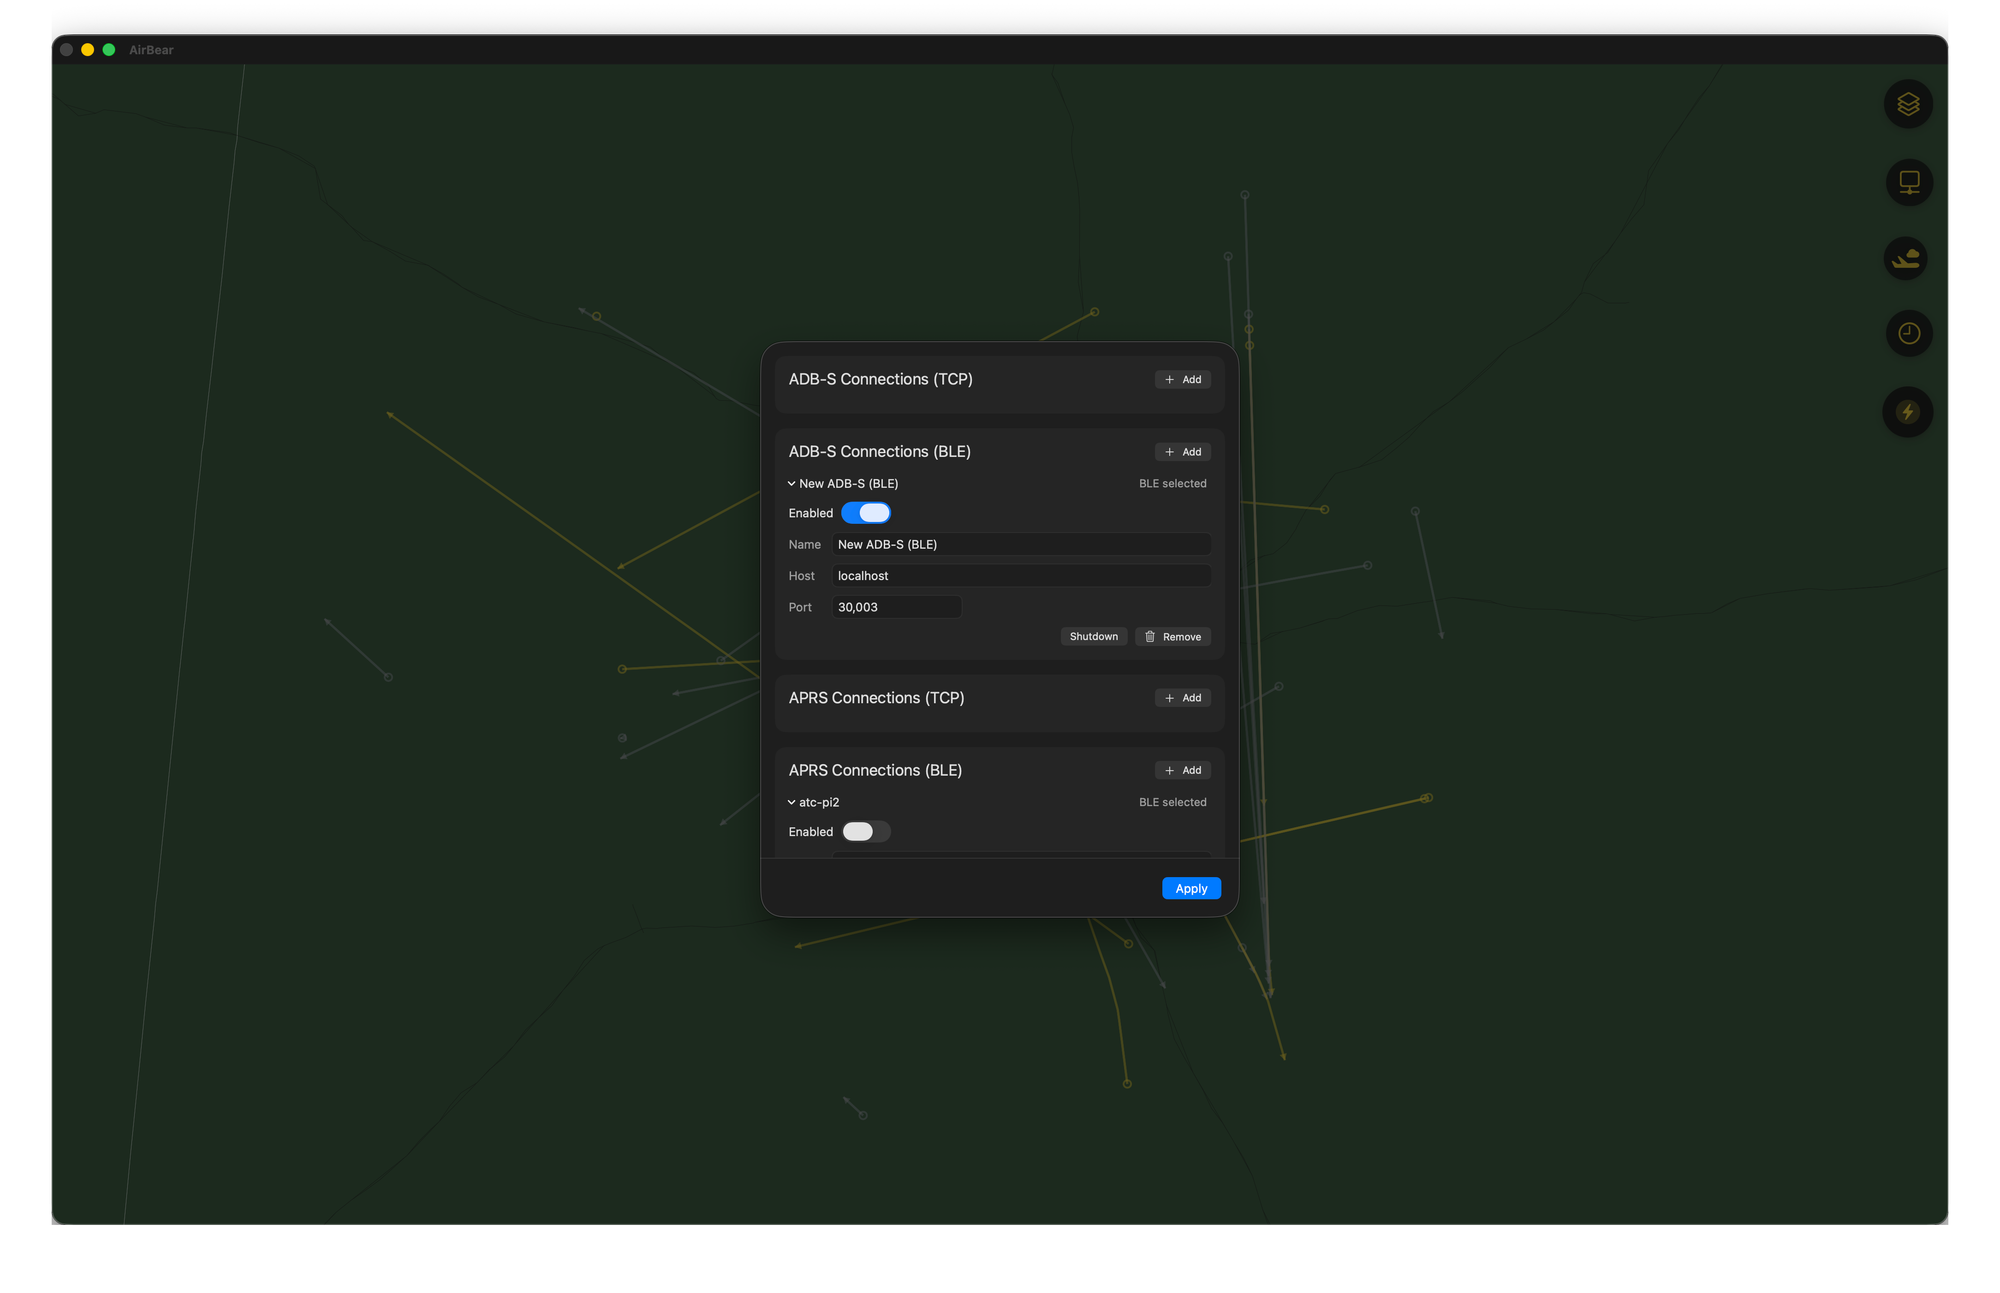The width and height of the screenshot is (2000, 1293).
Task: Click the clock history icon
Action: (x=1908, y=333)
